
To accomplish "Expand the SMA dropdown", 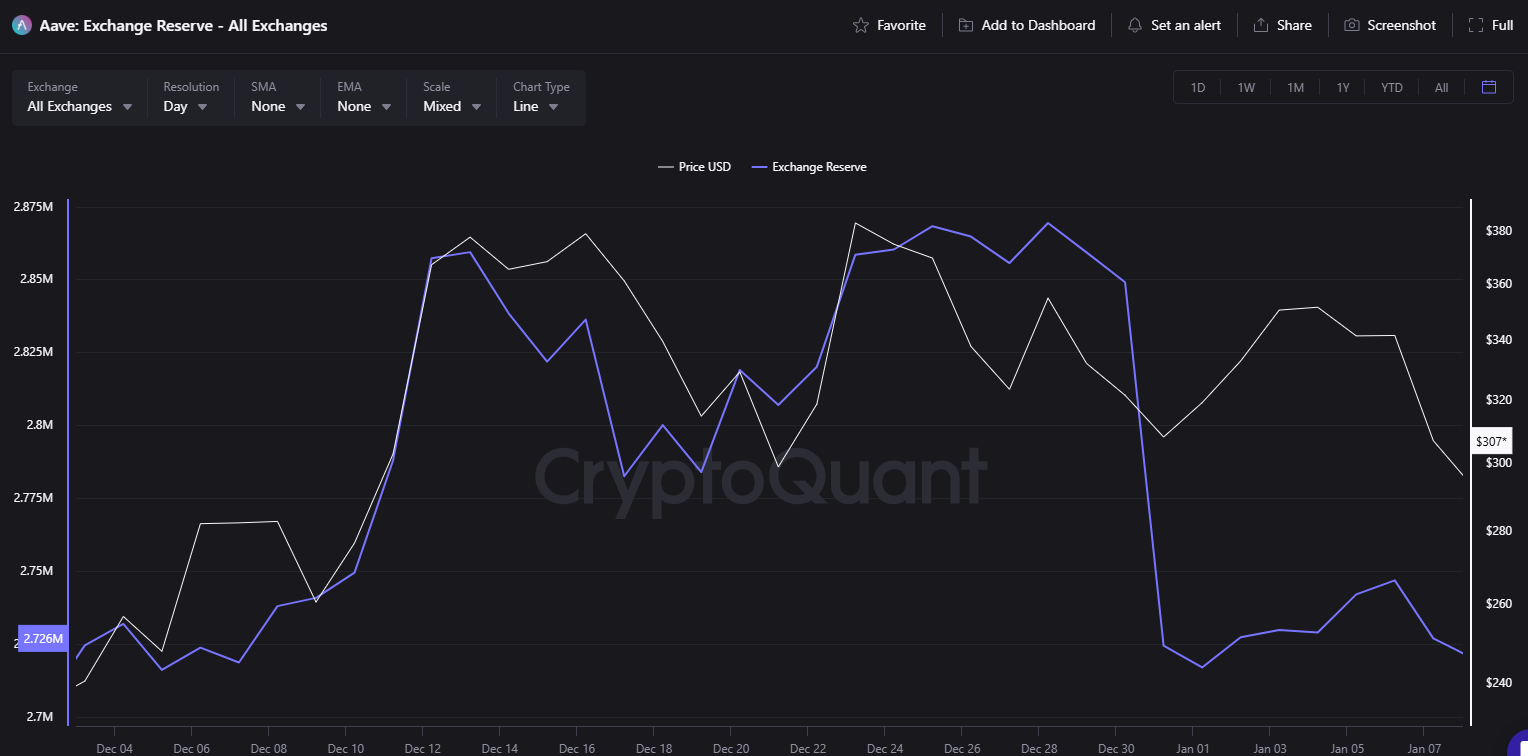I will [x=279, y=98].
